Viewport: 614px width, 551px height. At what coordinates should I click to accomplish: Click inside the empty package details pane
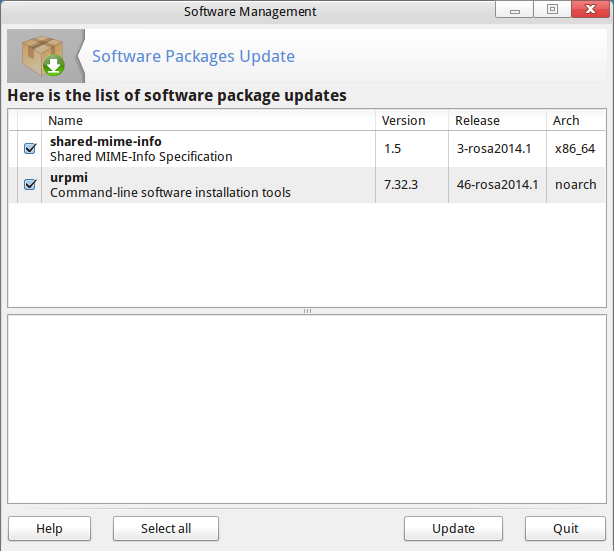pyautogui.click(x=307, y=409)
